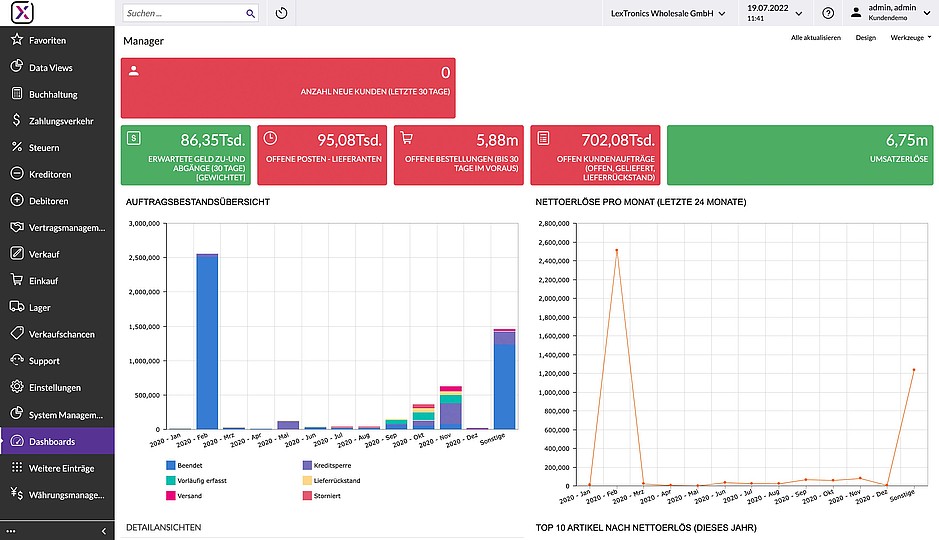Expand the LexTronics Wholesale GmbH company dropdown
Image resolution: width=939 pixels, height=540 pixels.
(668, 13)
